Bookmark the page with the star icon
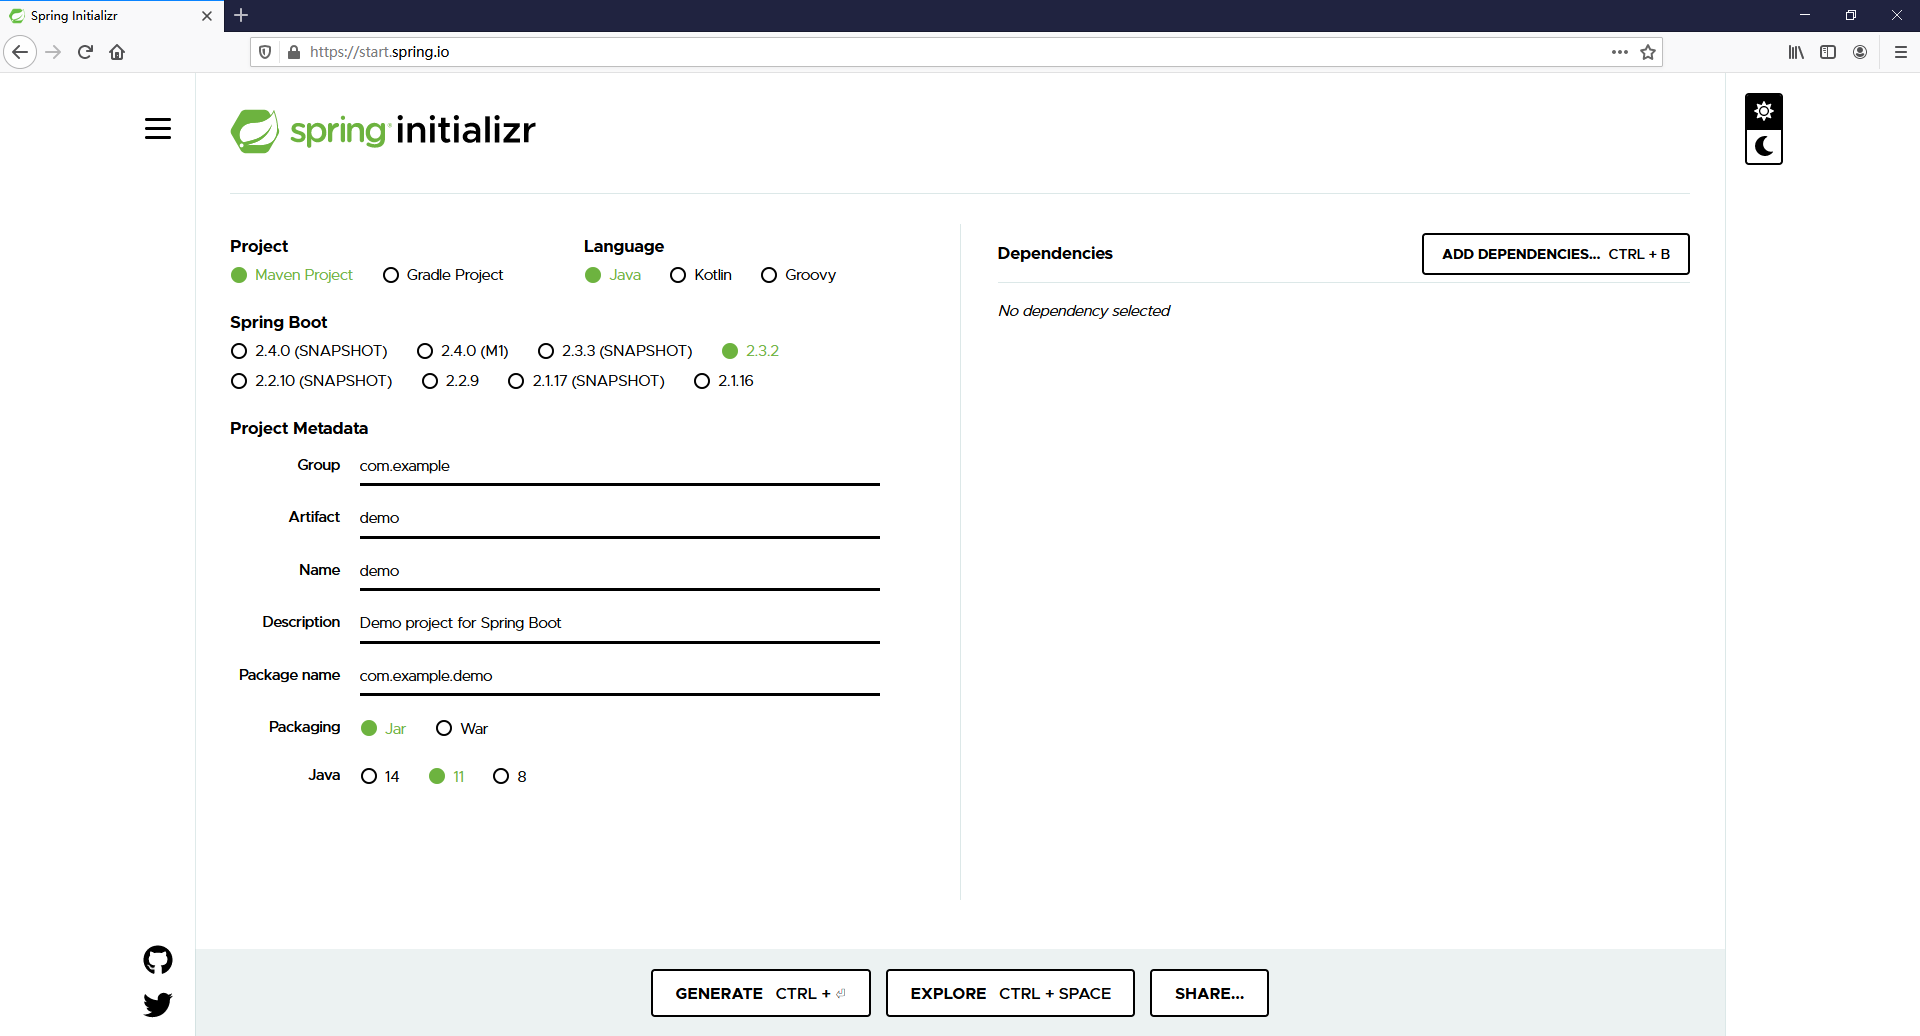The width and height of the screenshot is (1920, 1036). click(x=1648, y=52)
